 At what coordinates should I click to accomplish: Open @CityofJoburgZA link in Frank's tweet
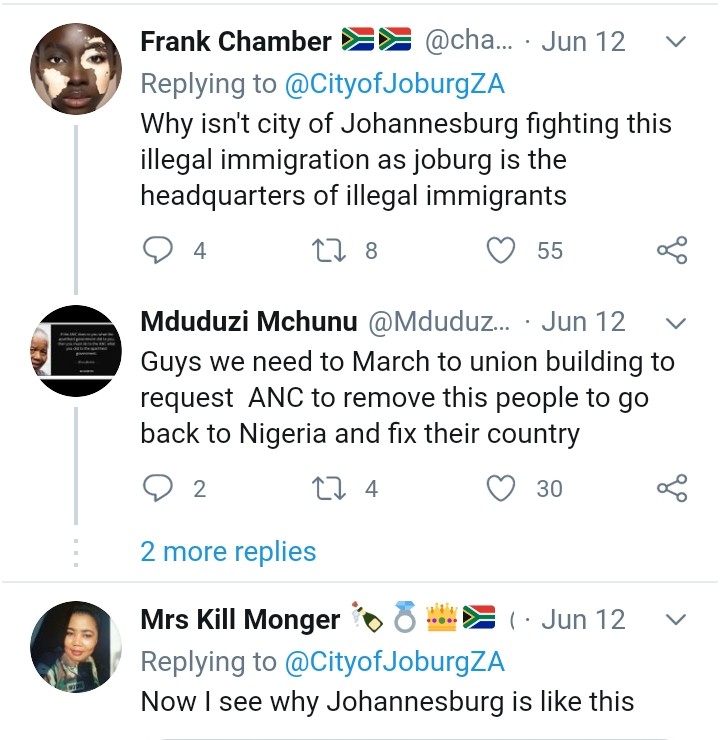tap(395, 84)
